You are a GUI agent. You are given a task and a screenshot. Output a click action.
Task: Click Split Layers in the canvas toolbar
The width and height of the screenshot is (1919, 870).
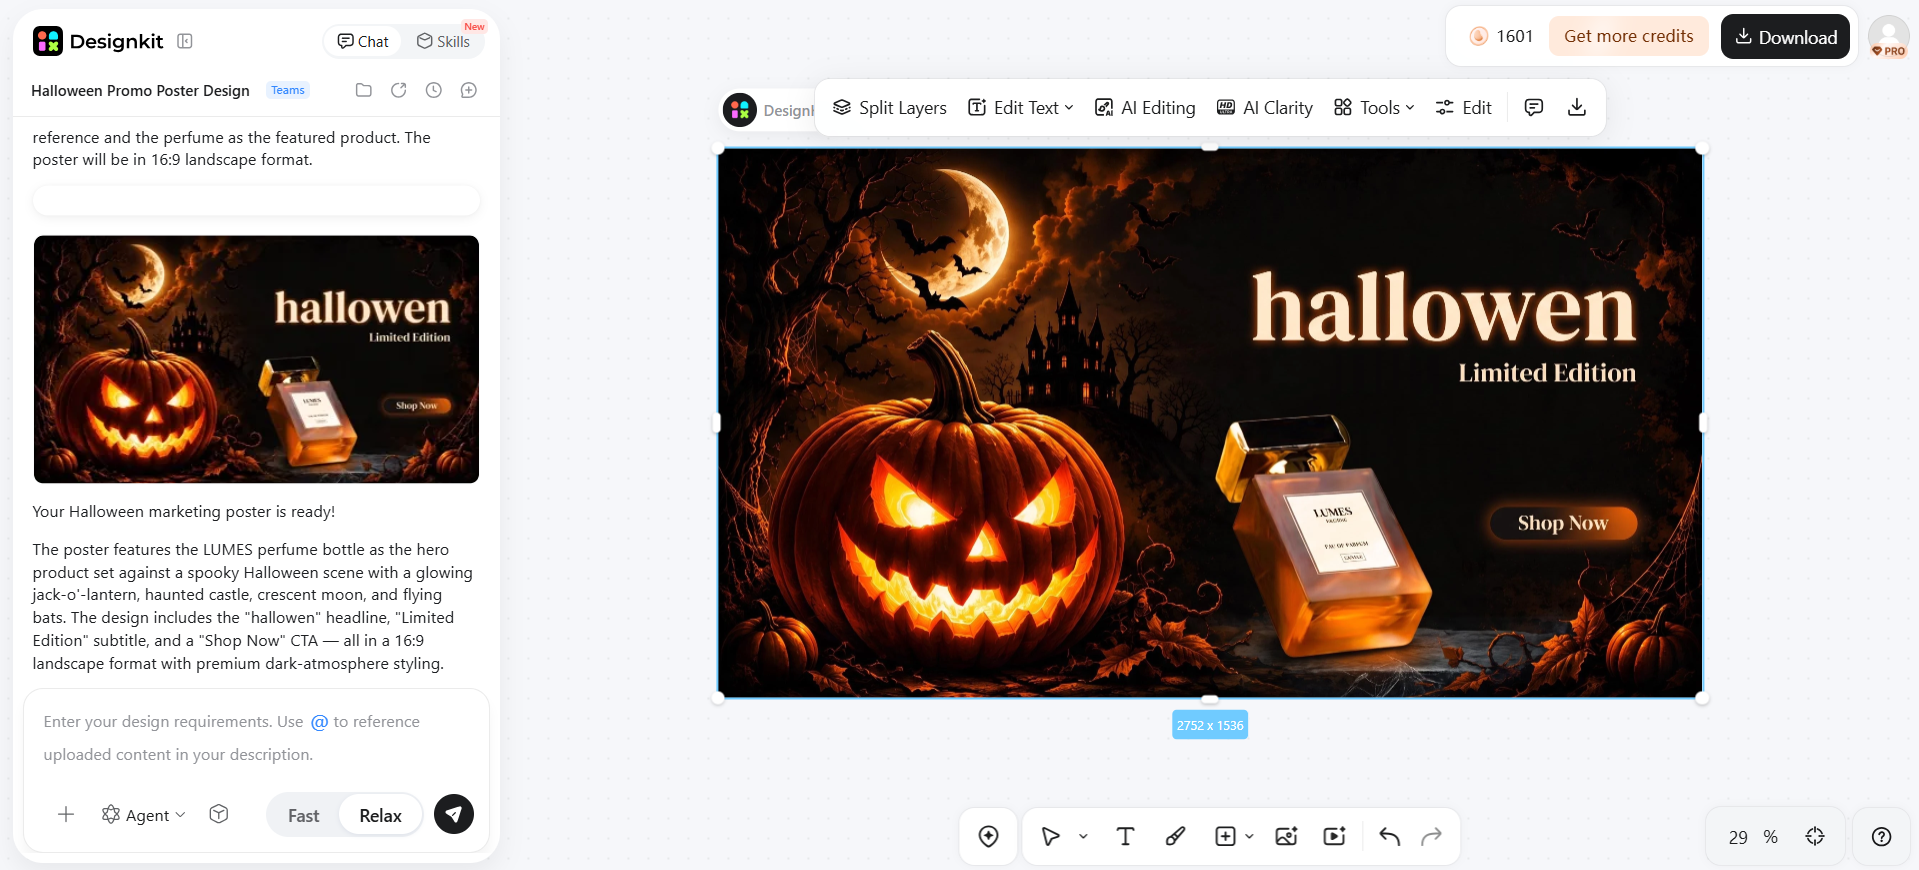pos(890,107)
